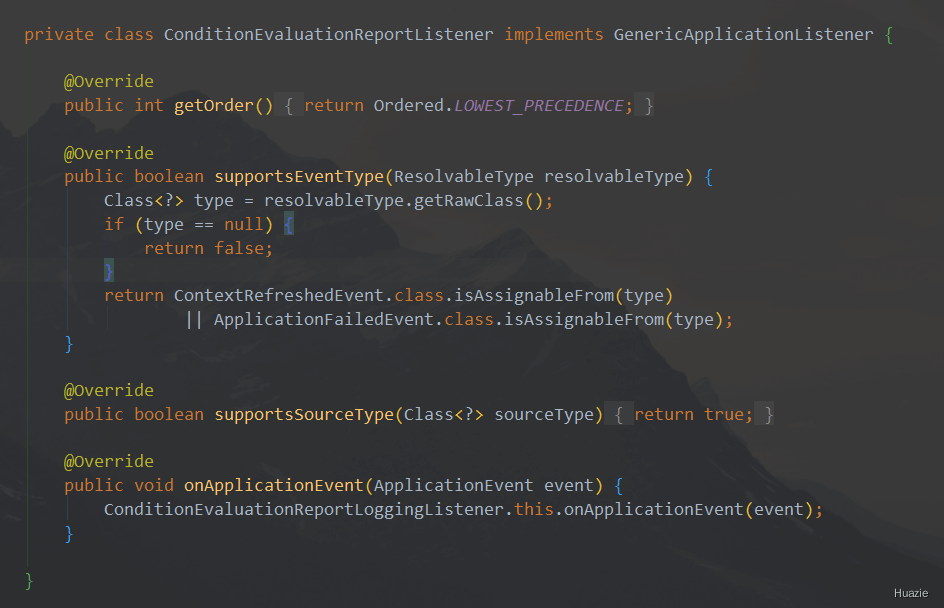
Task: Click the ContextRefreshedEvent class reference
Action: click(x=279, y=295)
